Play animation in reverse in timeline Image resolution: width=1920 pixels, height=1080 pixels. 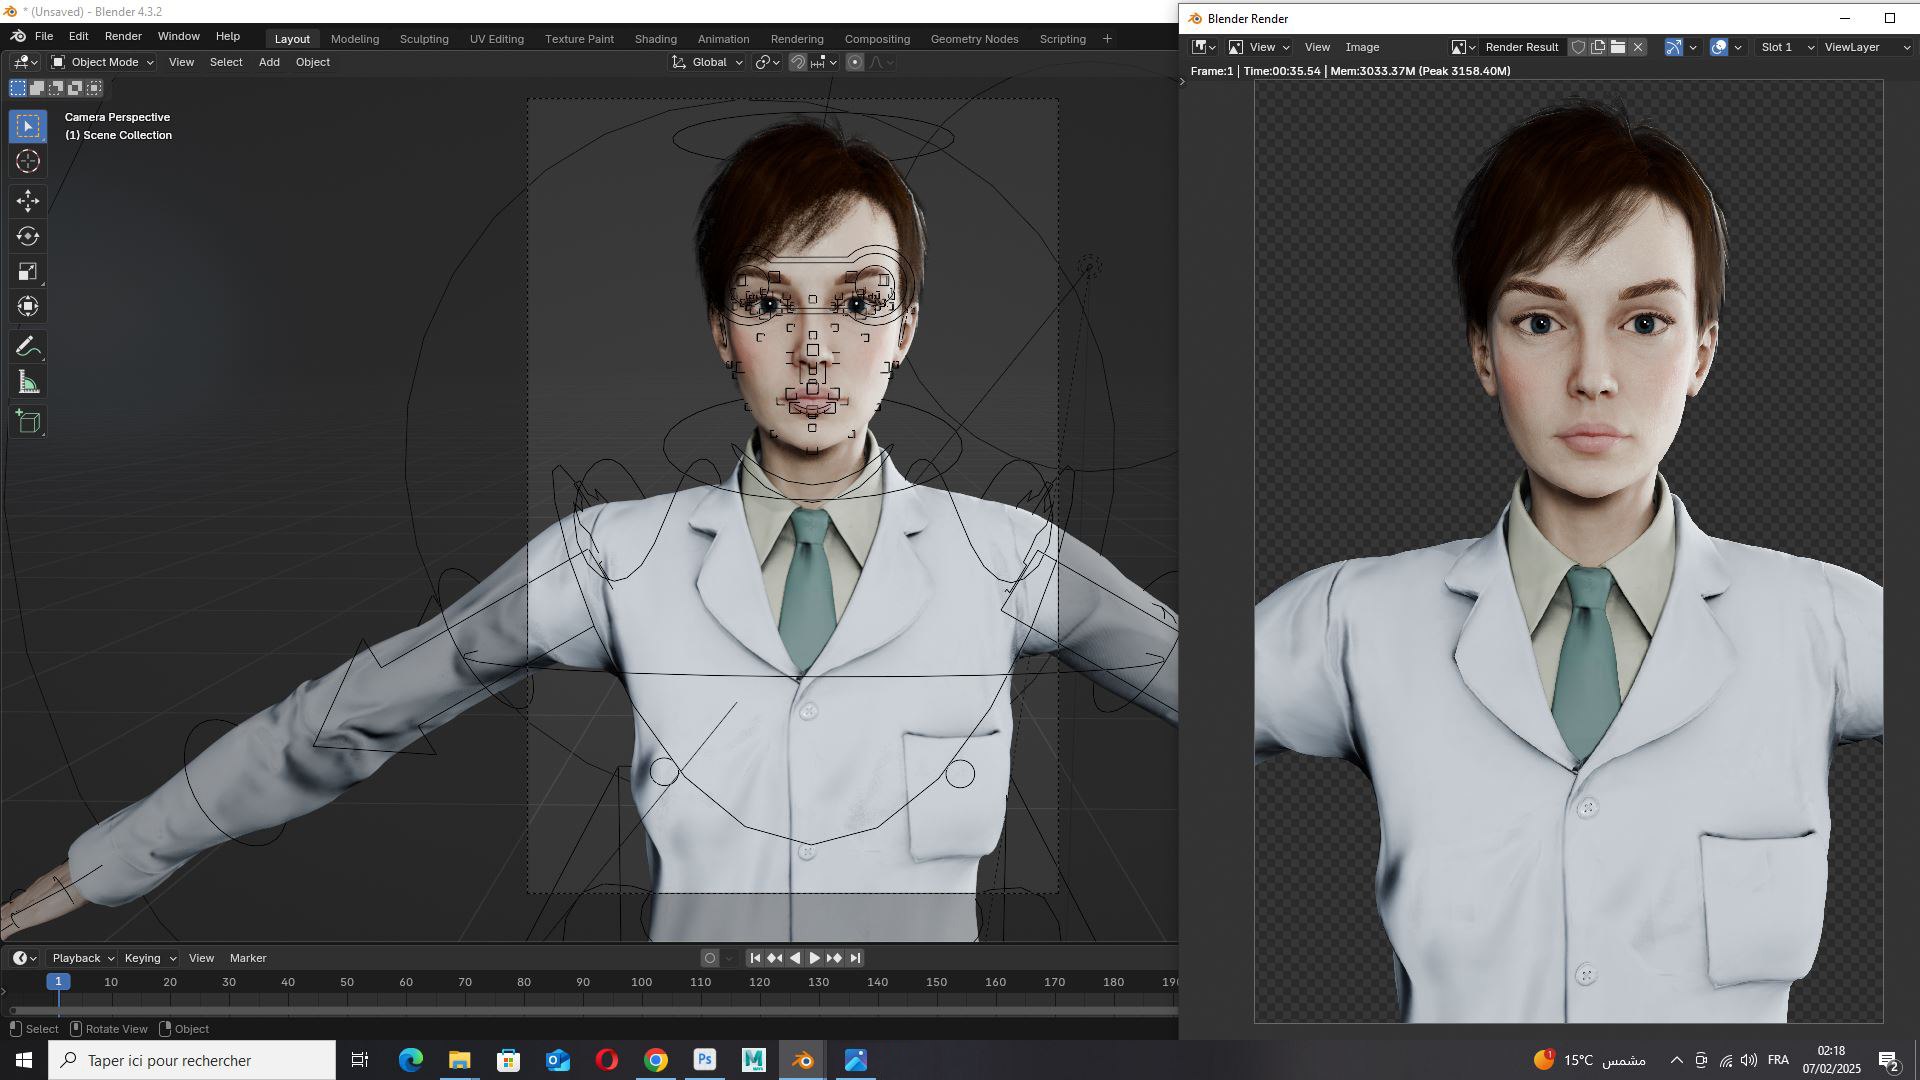pos(795,958)
